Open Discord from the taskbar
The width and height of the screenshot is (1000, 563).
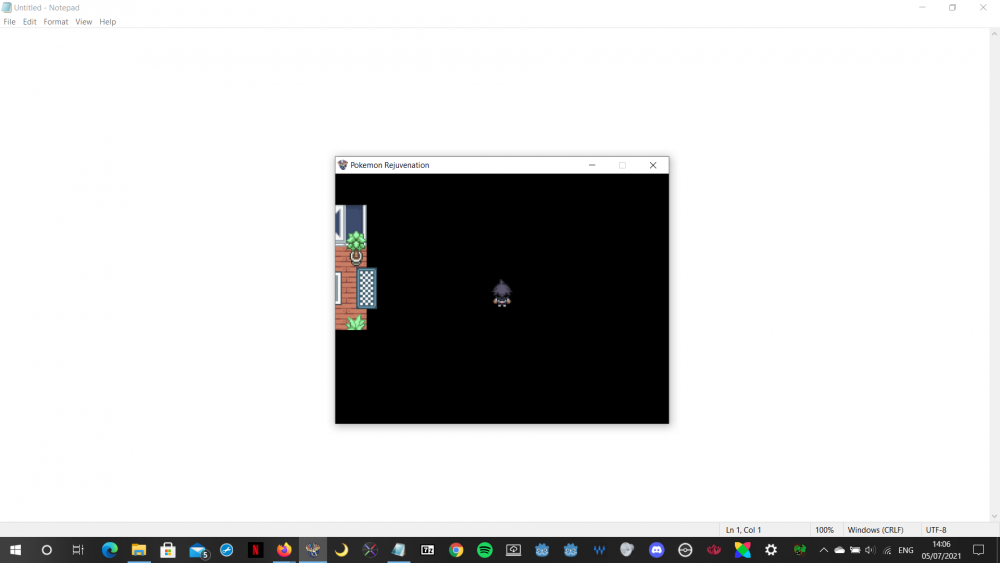(656, 550)
